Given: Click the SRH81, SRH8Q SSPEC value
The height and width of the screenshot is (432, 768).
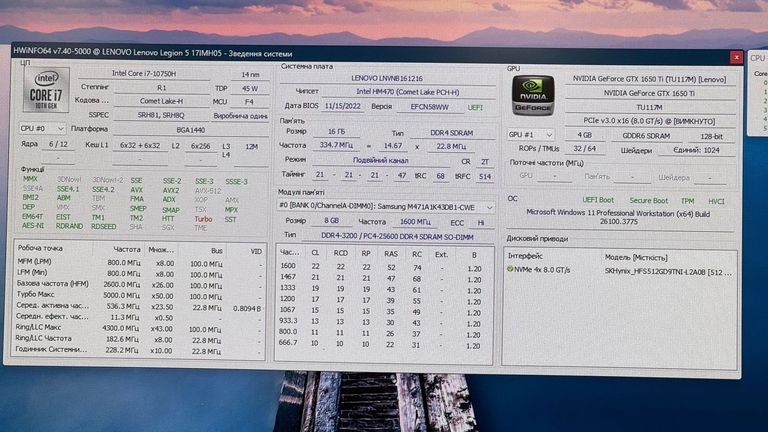Looking at the screenshot, I should click(x=161, y=116).
